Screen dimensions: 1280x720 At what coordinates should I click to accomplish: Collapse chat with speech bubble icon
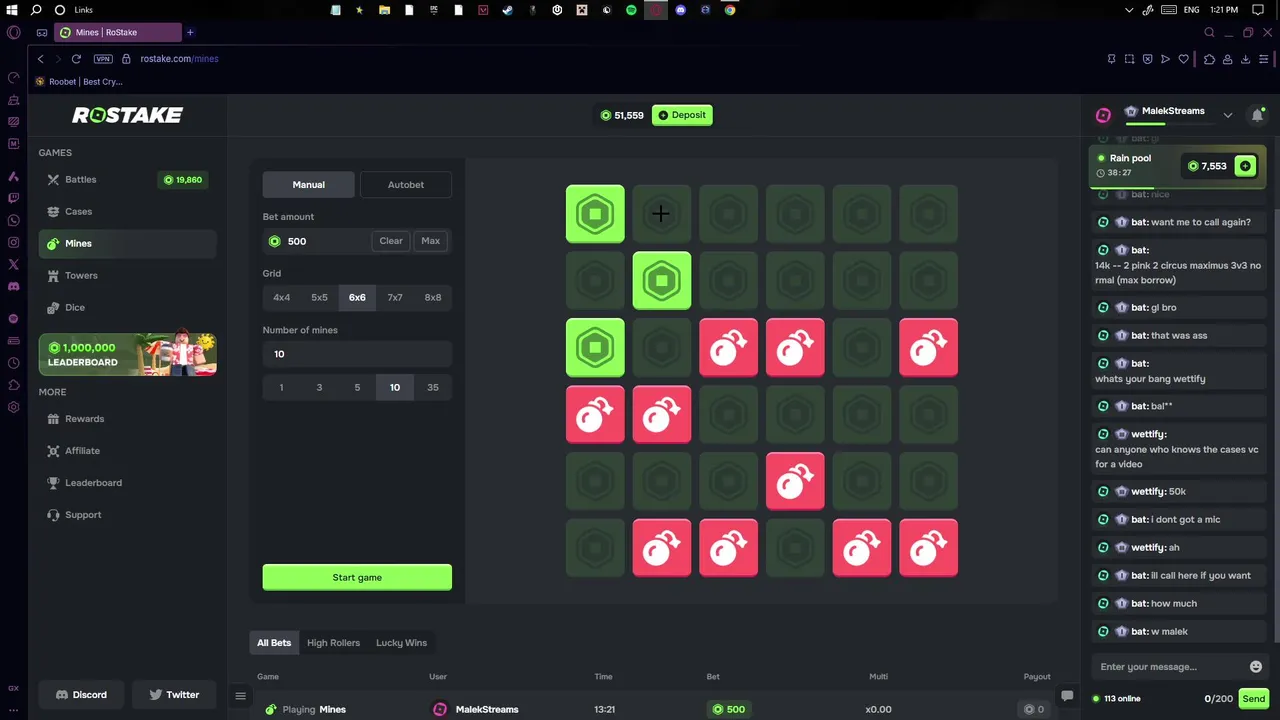click(x=1067, y=696)
